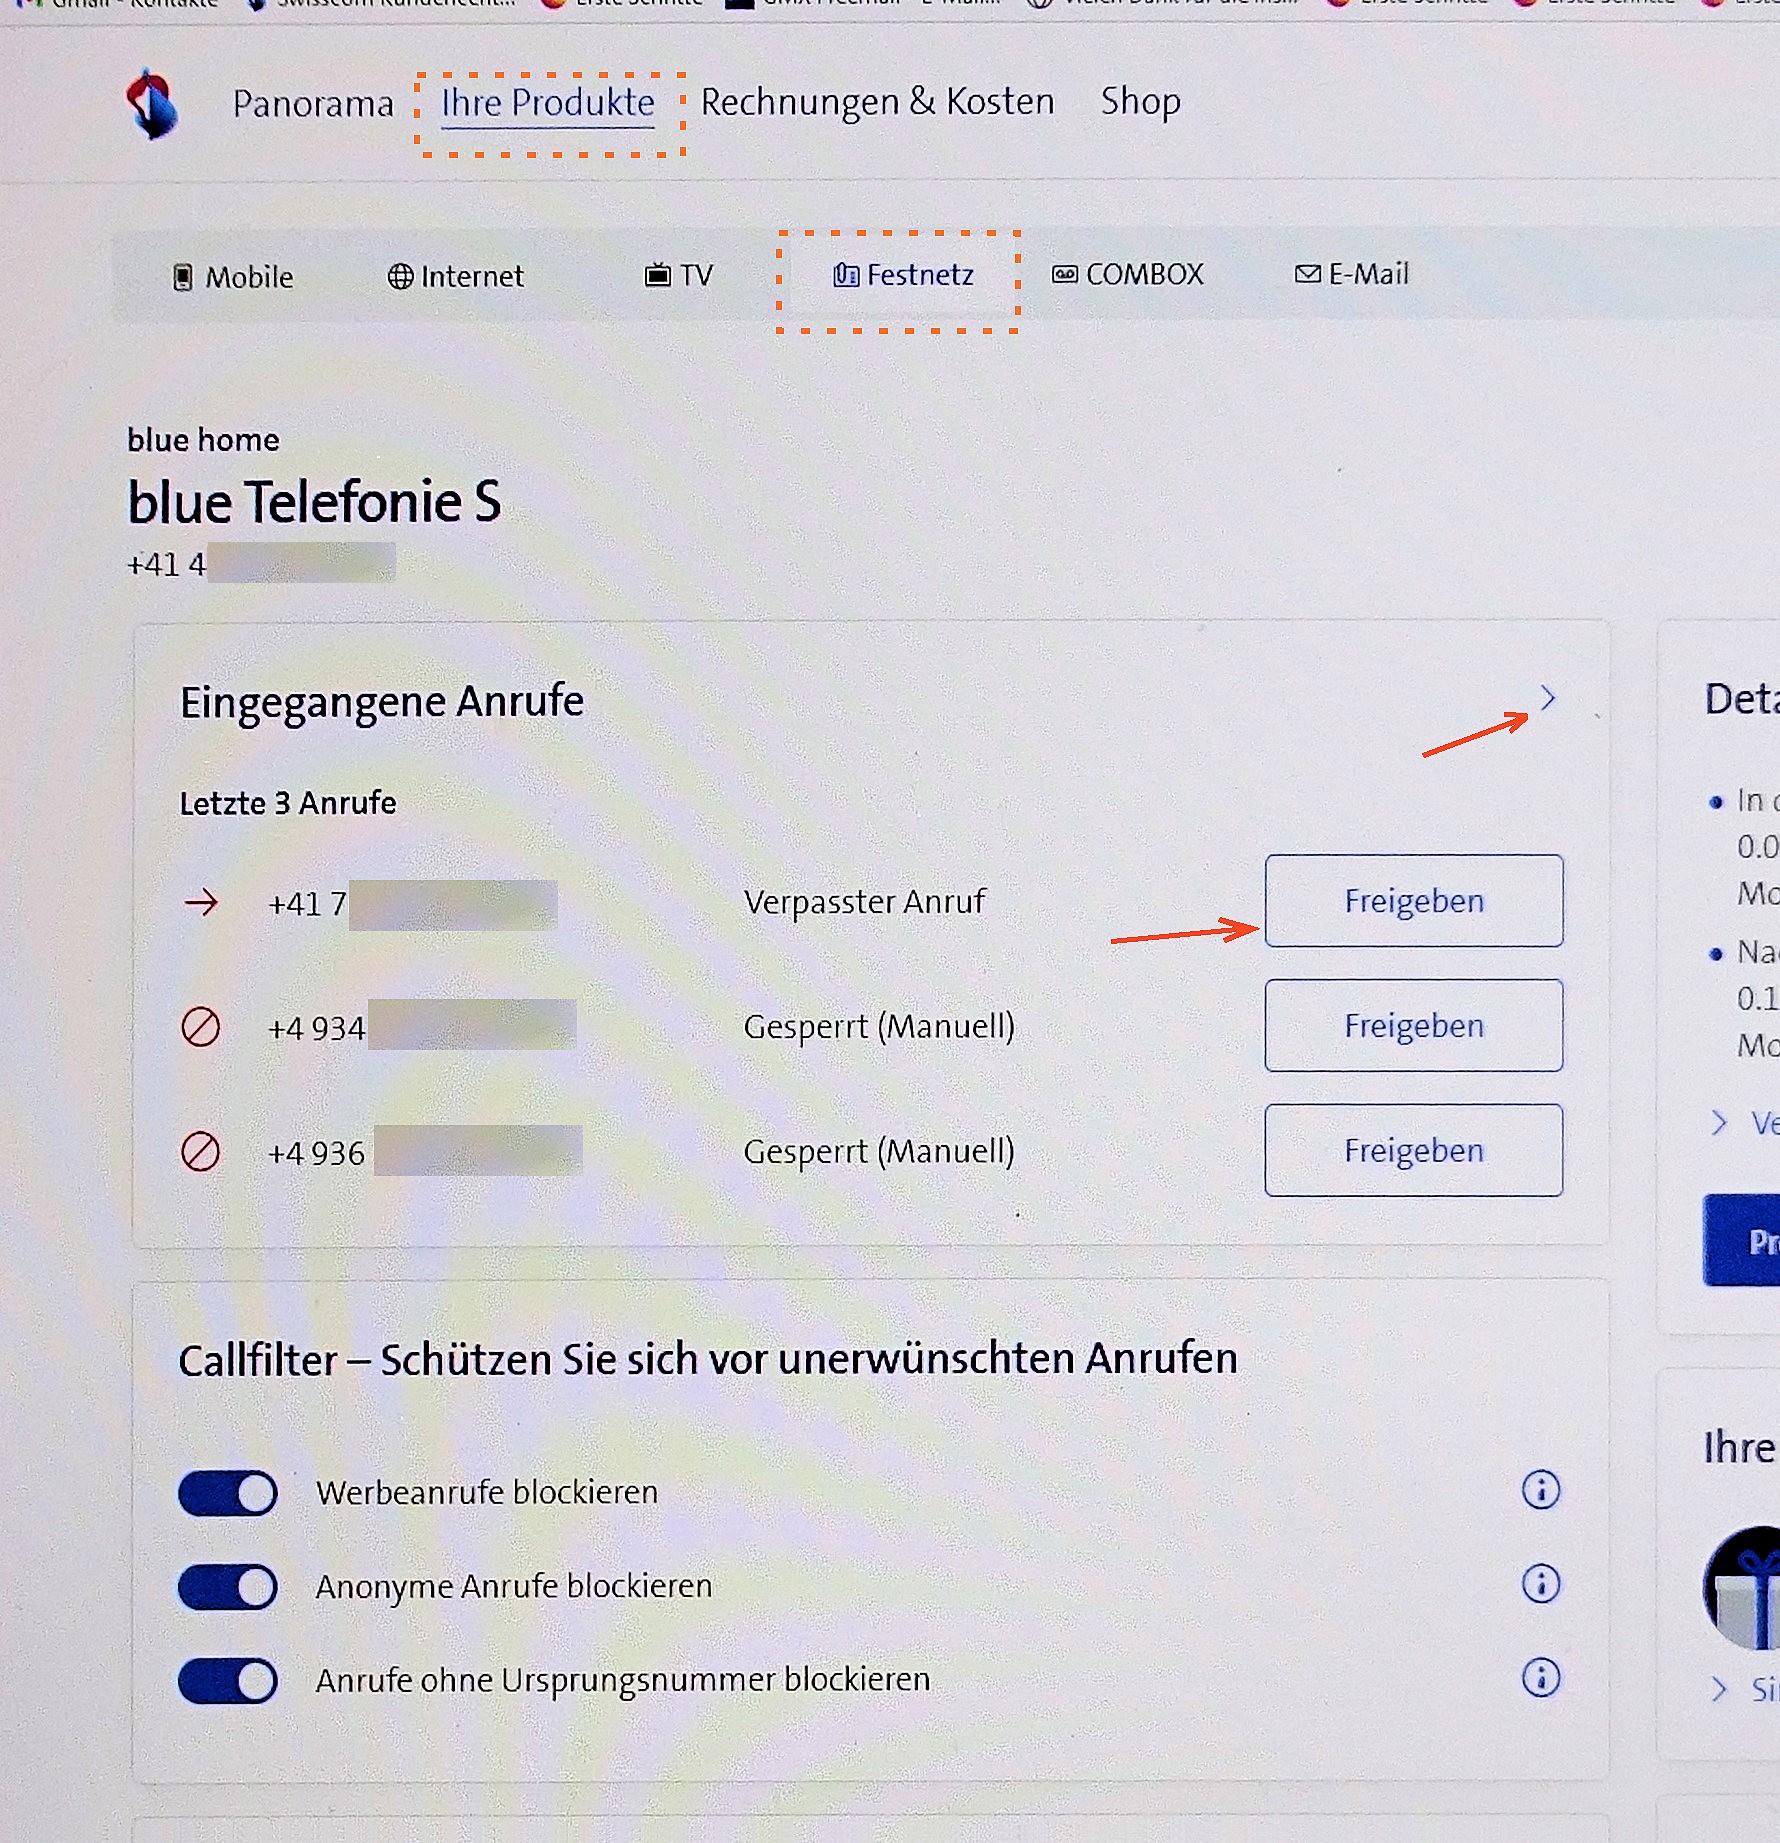1780x1843 pixels.
Task: Open info for Anrufe ohne Ursprungsnummer blockieren
Action: pyautogui.click(x=1540, y=1678)
